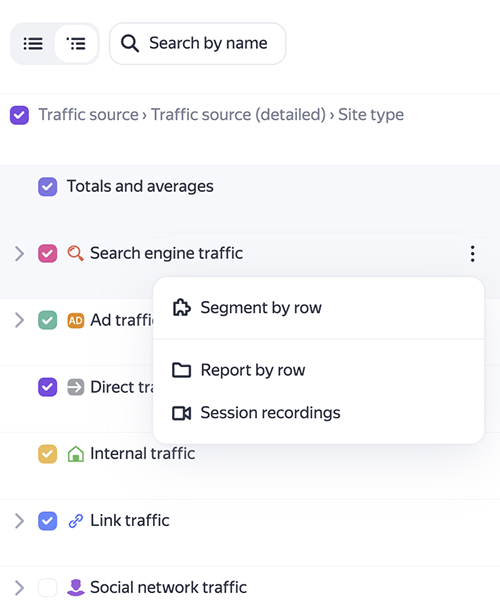
Task: Enable the Social network traffic checkbox
Action: pyautogui.click(x=47, y=587)
